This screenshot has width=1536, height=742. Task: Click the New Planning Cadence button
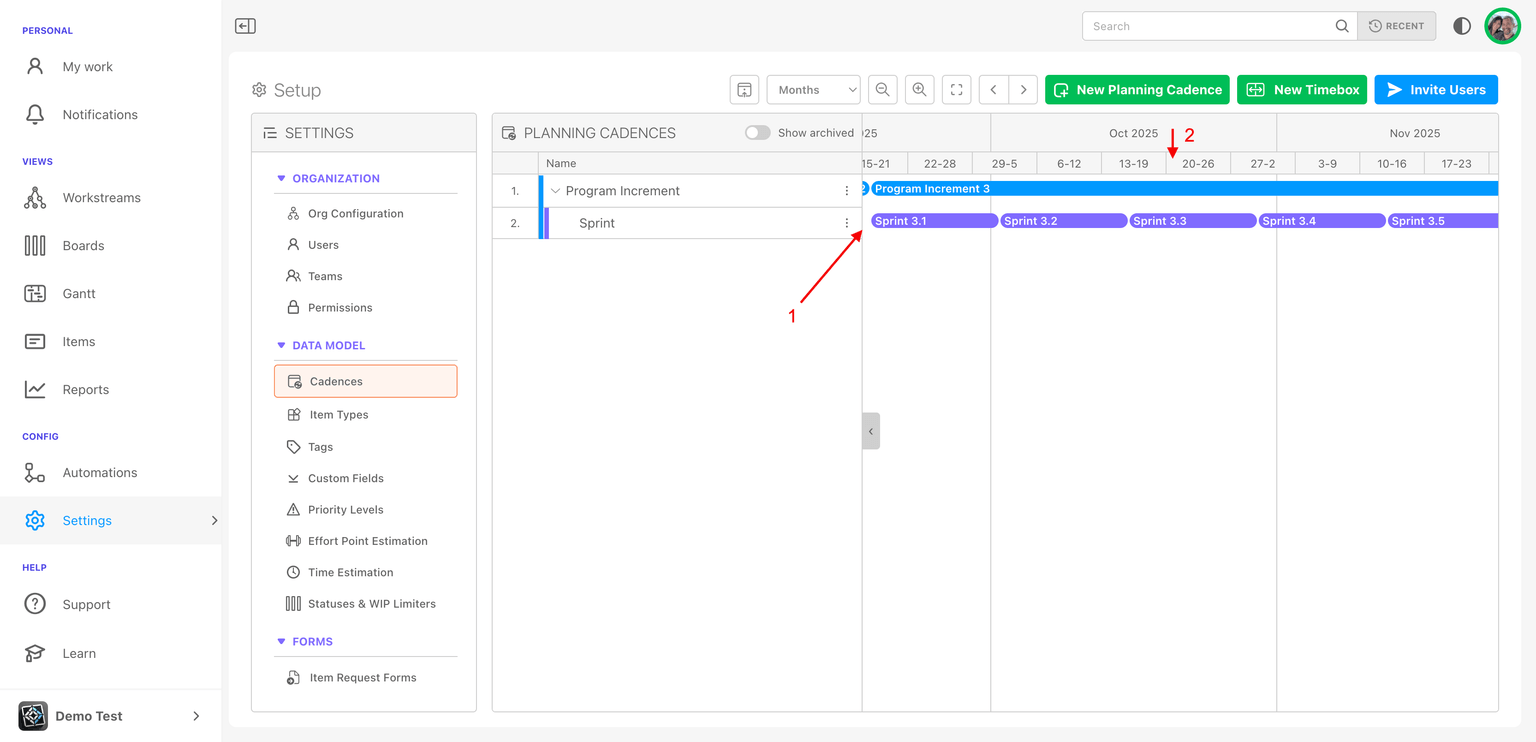1138,90
